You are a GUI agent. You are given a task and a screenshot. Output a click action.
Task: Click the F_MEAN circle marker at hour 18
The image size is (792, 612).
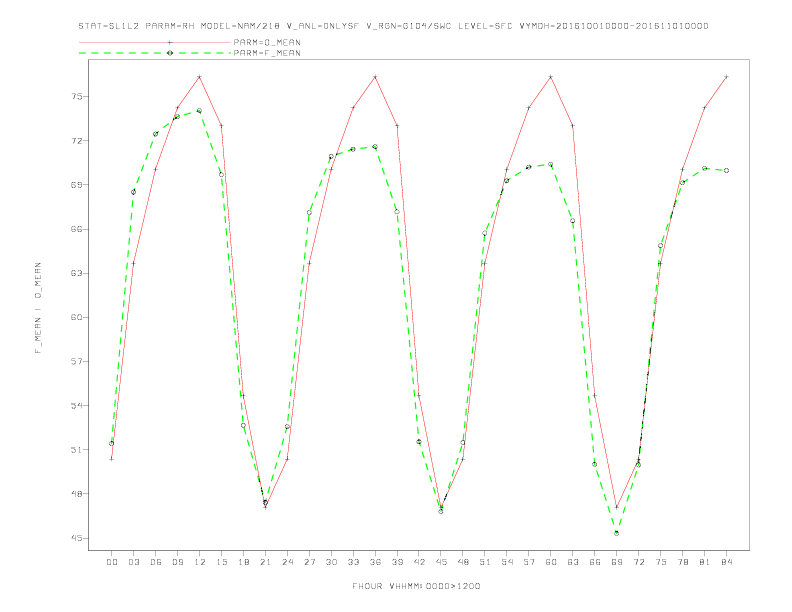[x=243, y=426]
